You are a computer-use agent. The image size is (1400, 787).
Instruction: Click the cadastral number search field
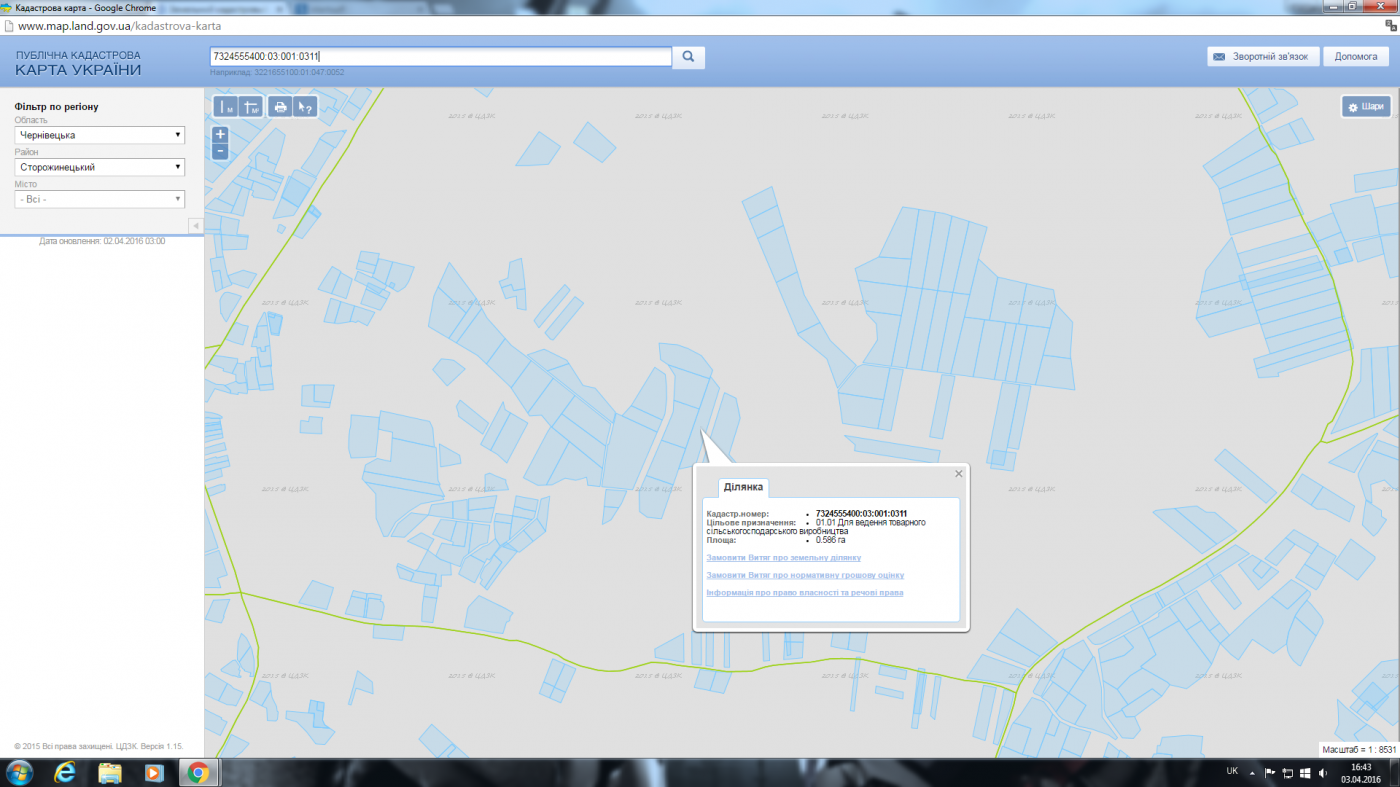[440, 57]
